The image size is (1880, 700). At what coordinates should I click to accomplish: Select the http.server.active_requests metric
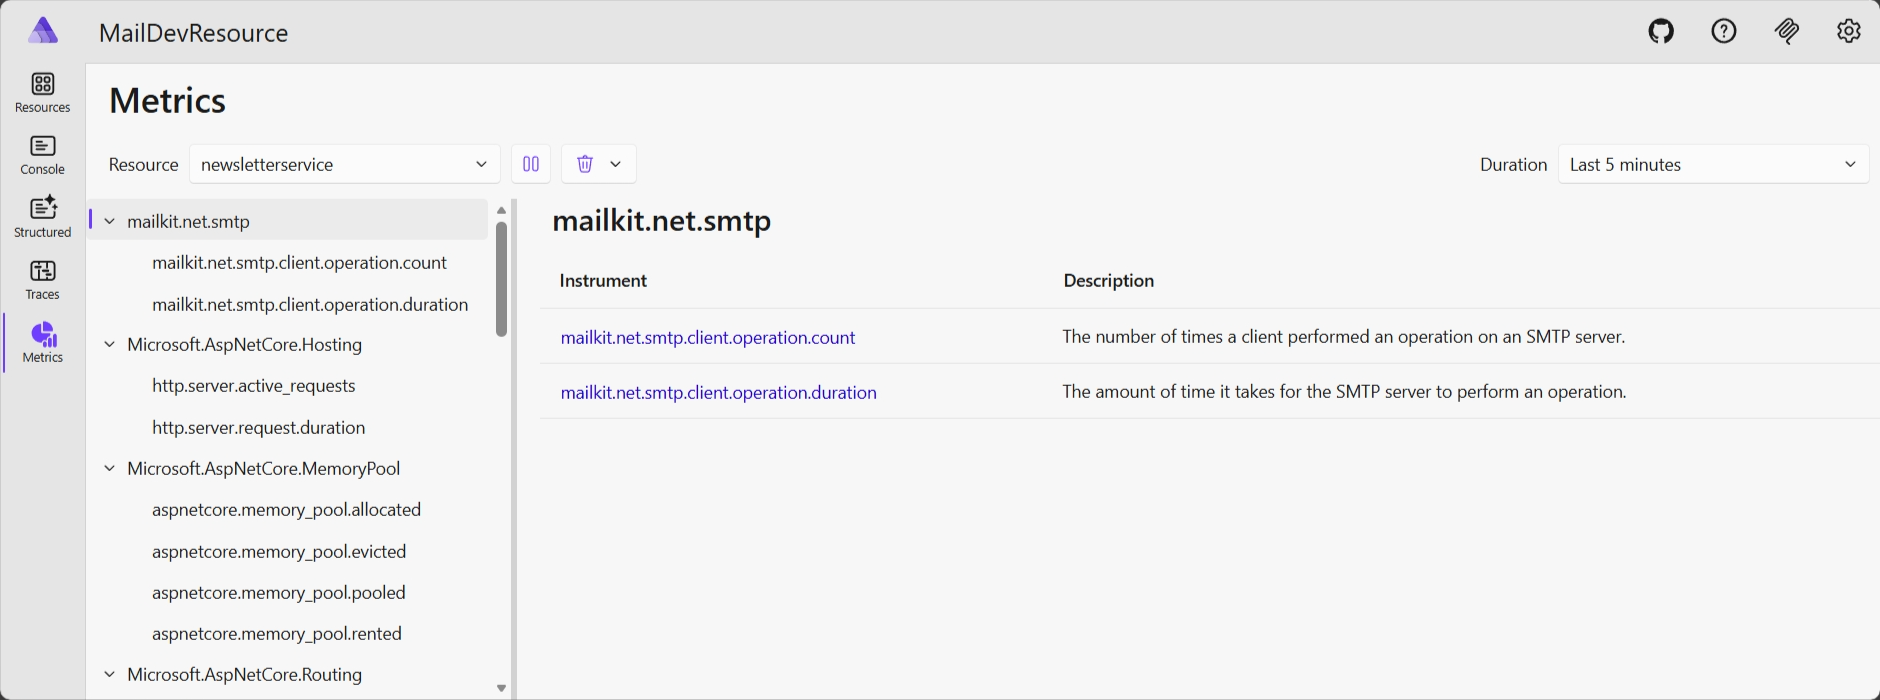[x=254, y=385]
